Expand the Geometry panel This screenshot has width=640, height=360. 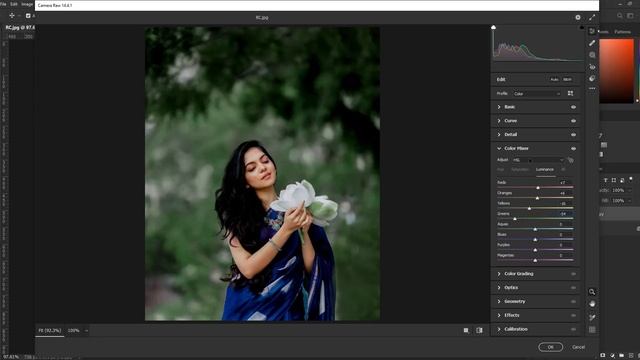click(x=499, y=302)
